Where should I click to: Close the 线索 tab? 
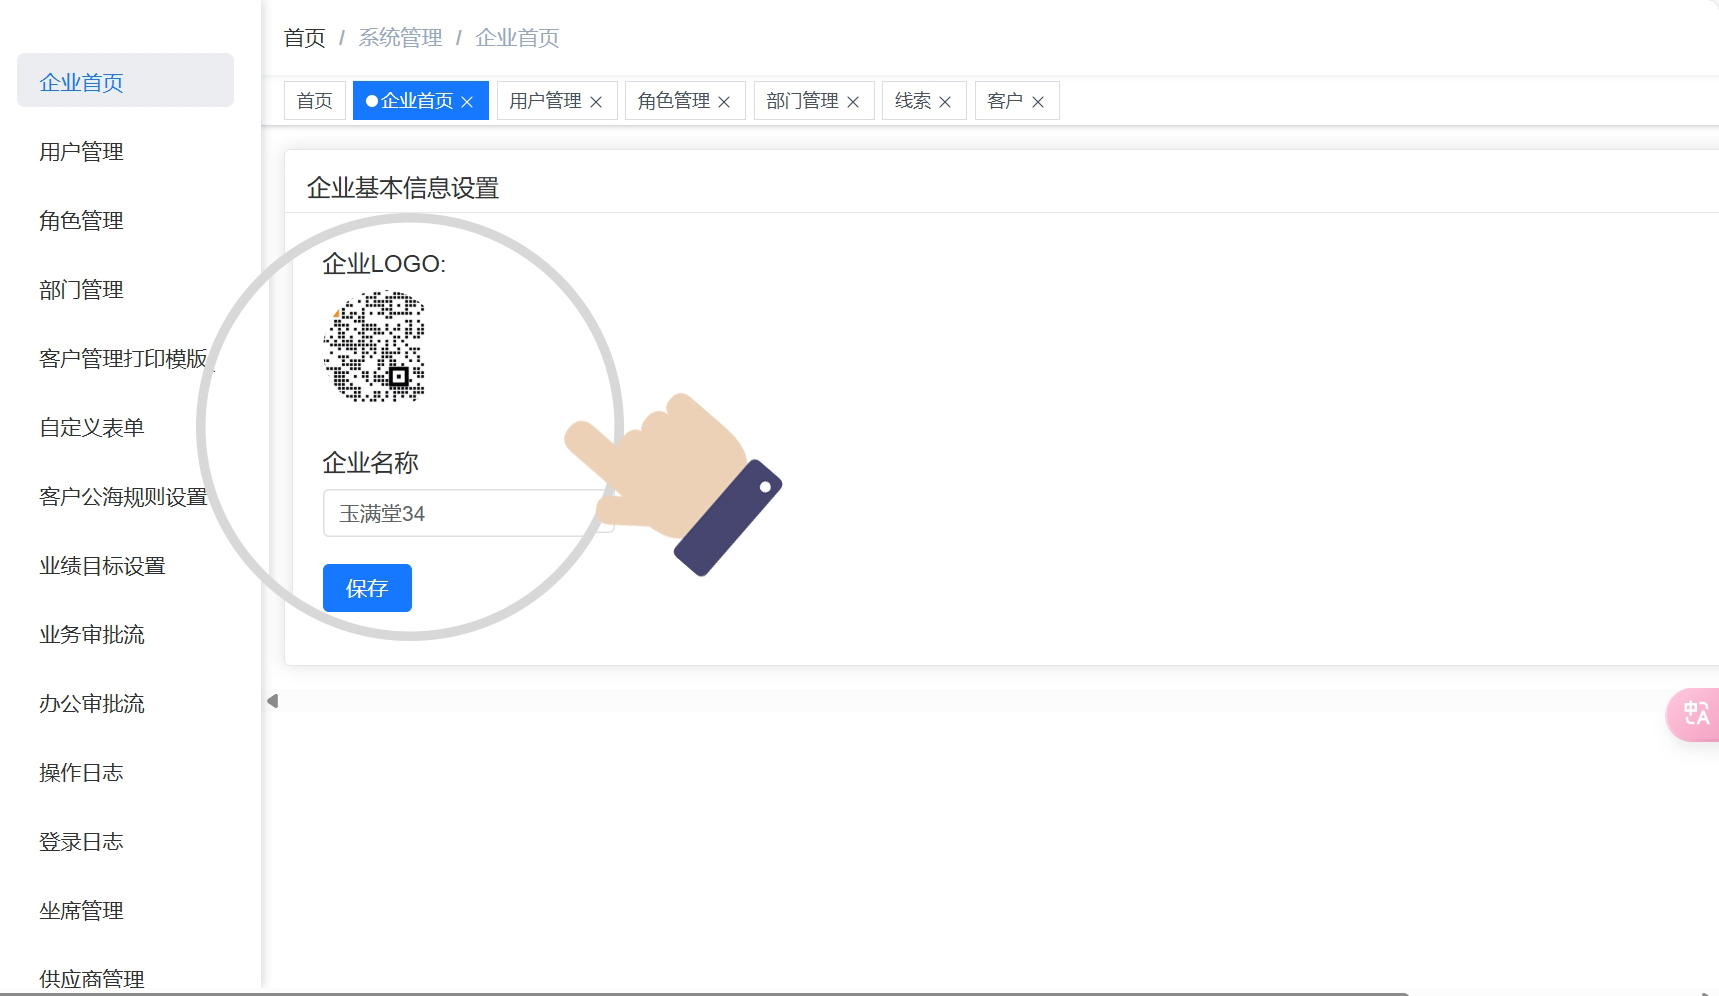(x=945, y=102)
